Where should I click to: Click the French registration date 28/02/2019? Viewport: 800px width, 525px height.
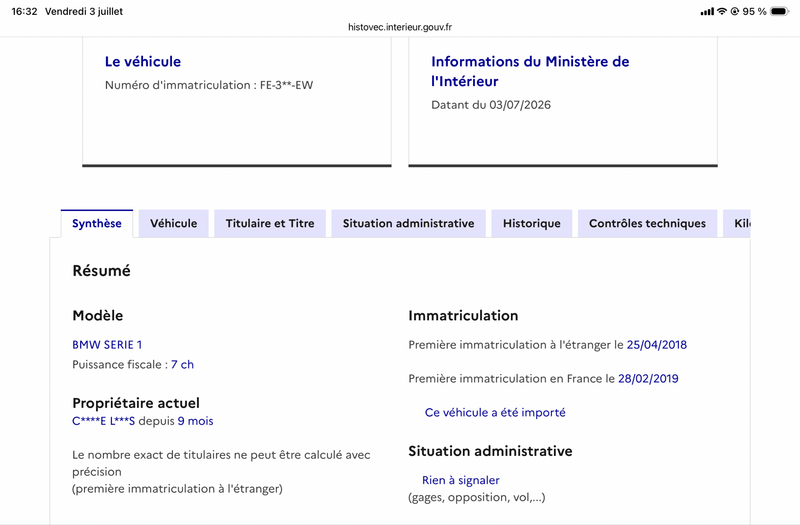648,379
